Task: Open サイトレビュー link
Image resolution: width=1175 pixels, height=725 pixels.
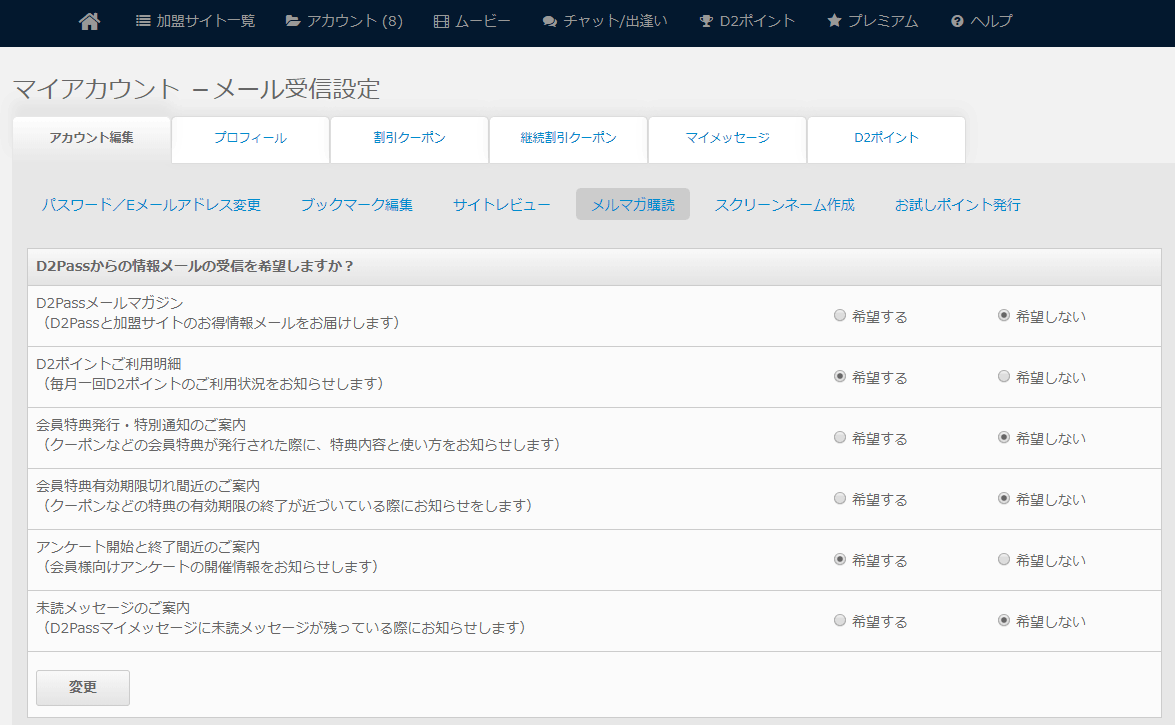Action: tap(501, 205)
